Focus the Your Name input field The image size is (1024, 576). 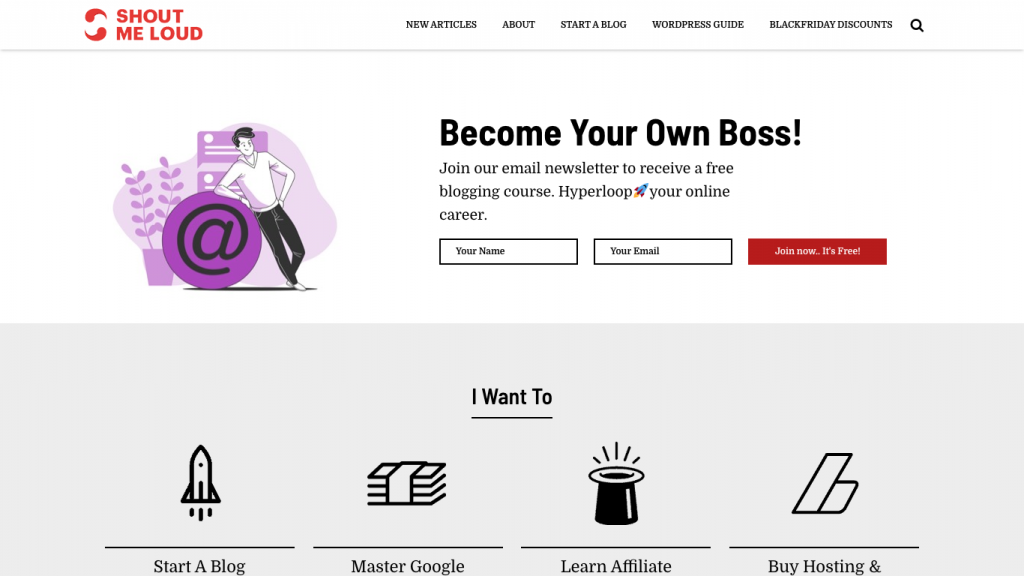tap(508, 251)
